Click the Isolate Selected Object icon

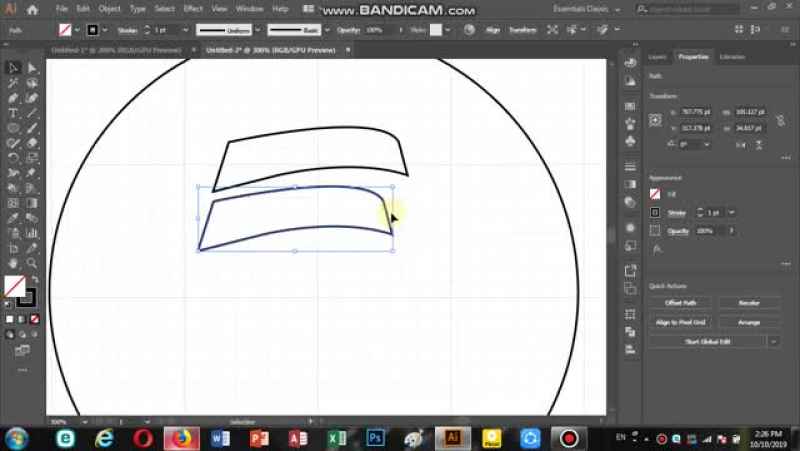pos(553,30)
